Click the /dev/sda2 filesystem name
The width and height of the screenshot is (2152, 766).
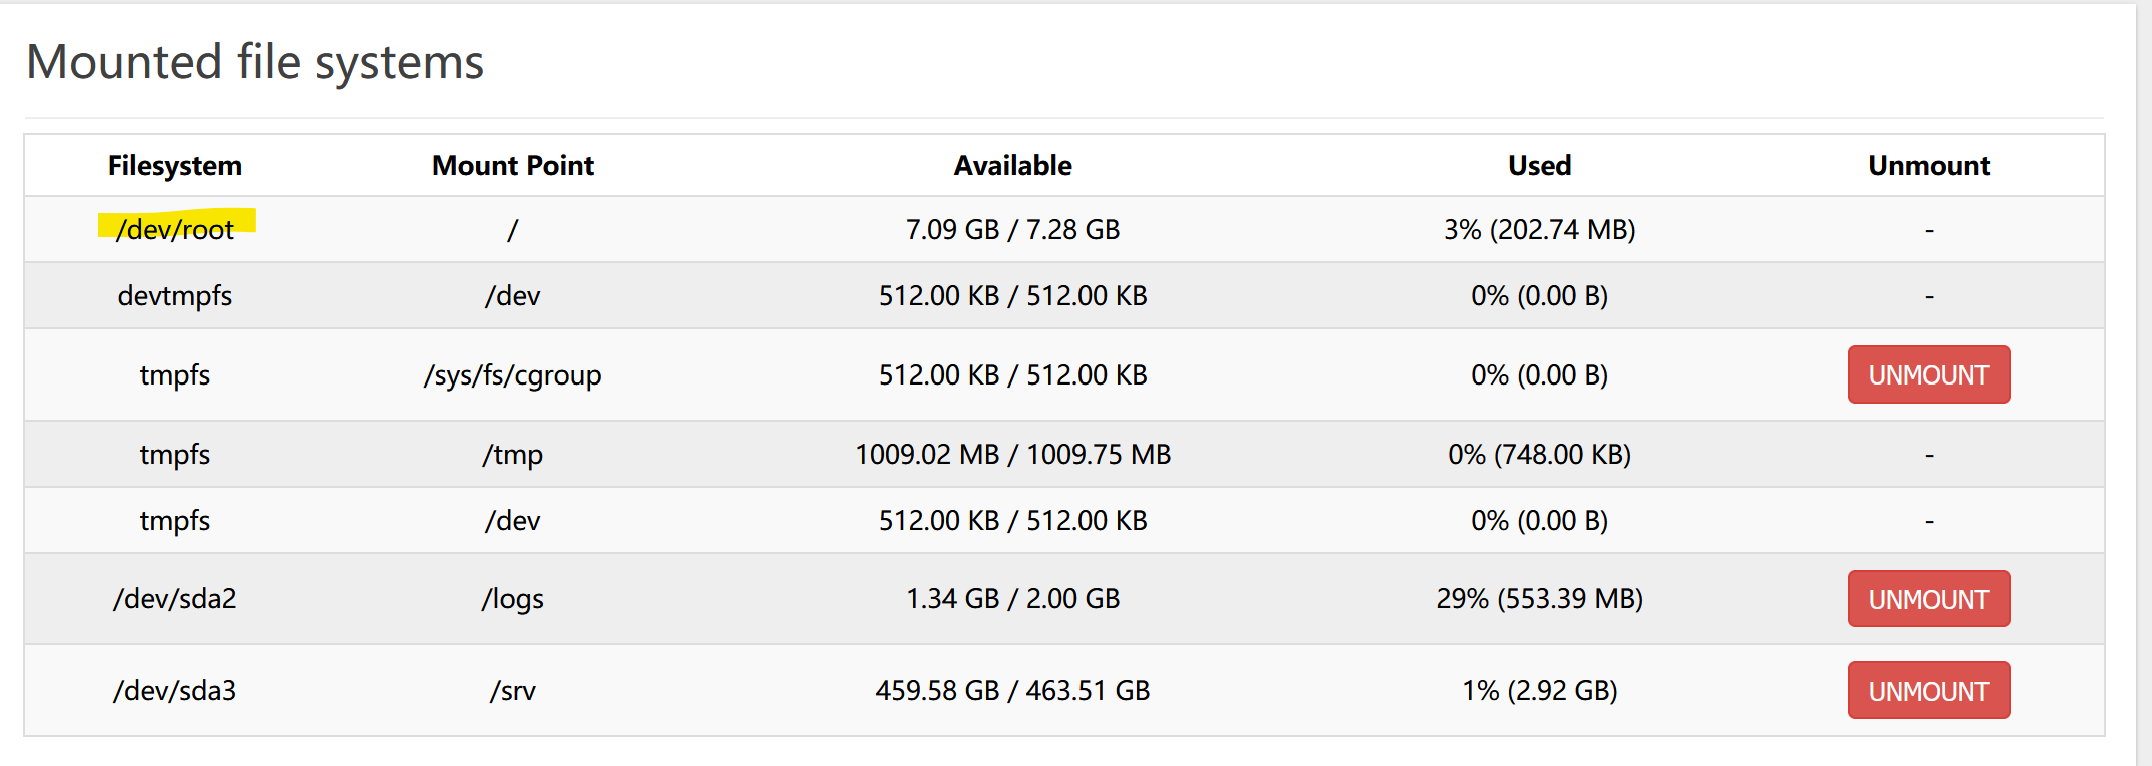pos(175,599)
